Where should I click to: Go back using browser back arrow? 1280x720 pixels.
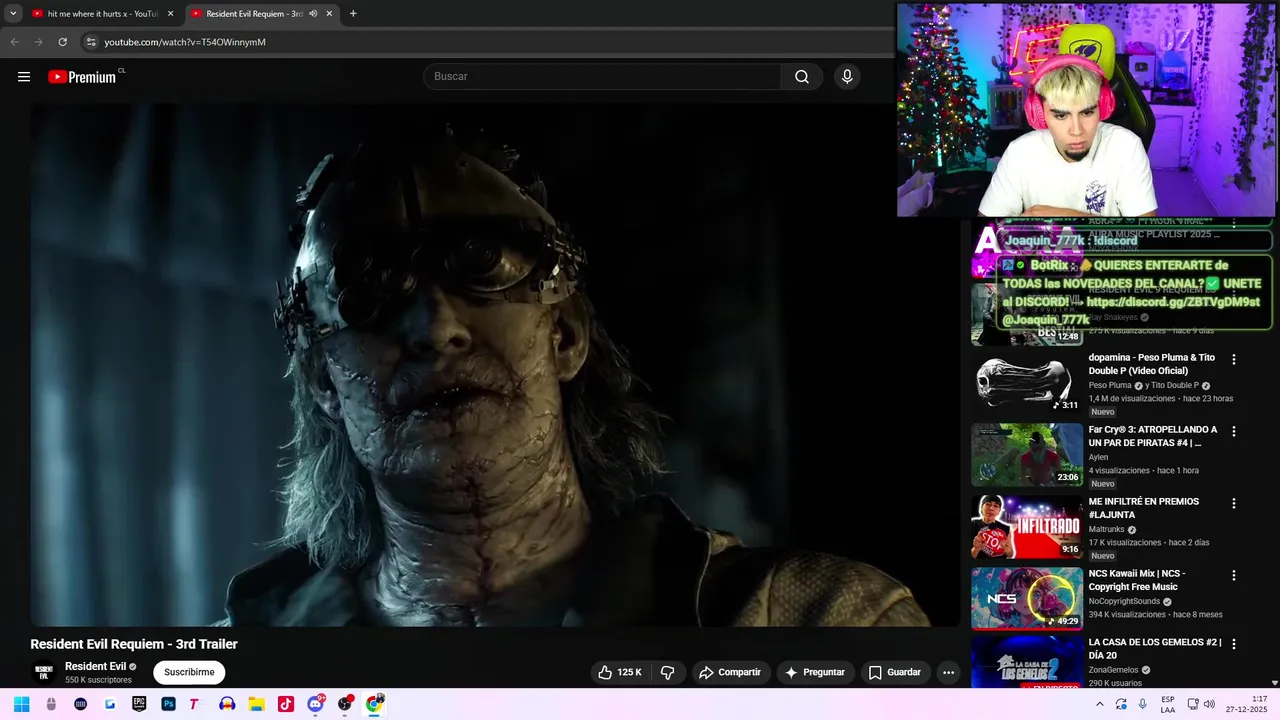pyautogui.click(x=14, y=42)
